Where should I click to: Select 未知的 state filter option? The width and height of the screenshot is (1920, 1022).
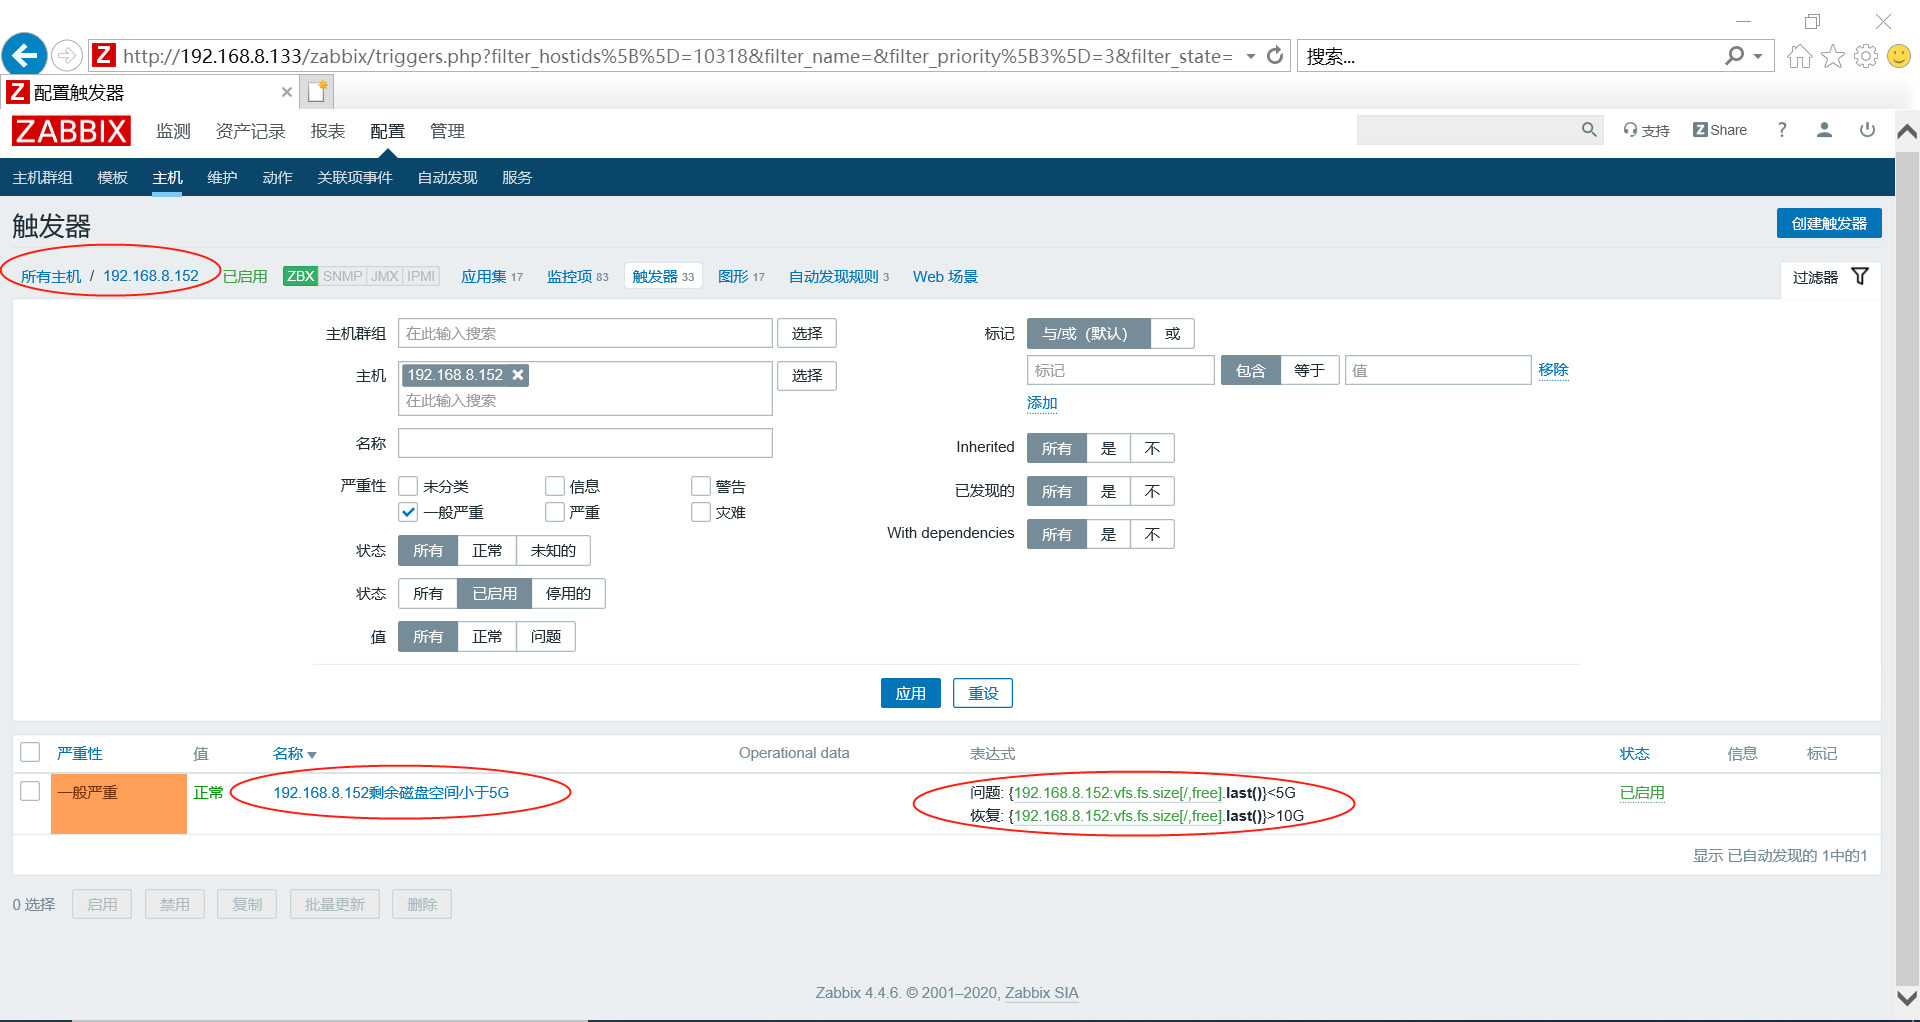553,550
